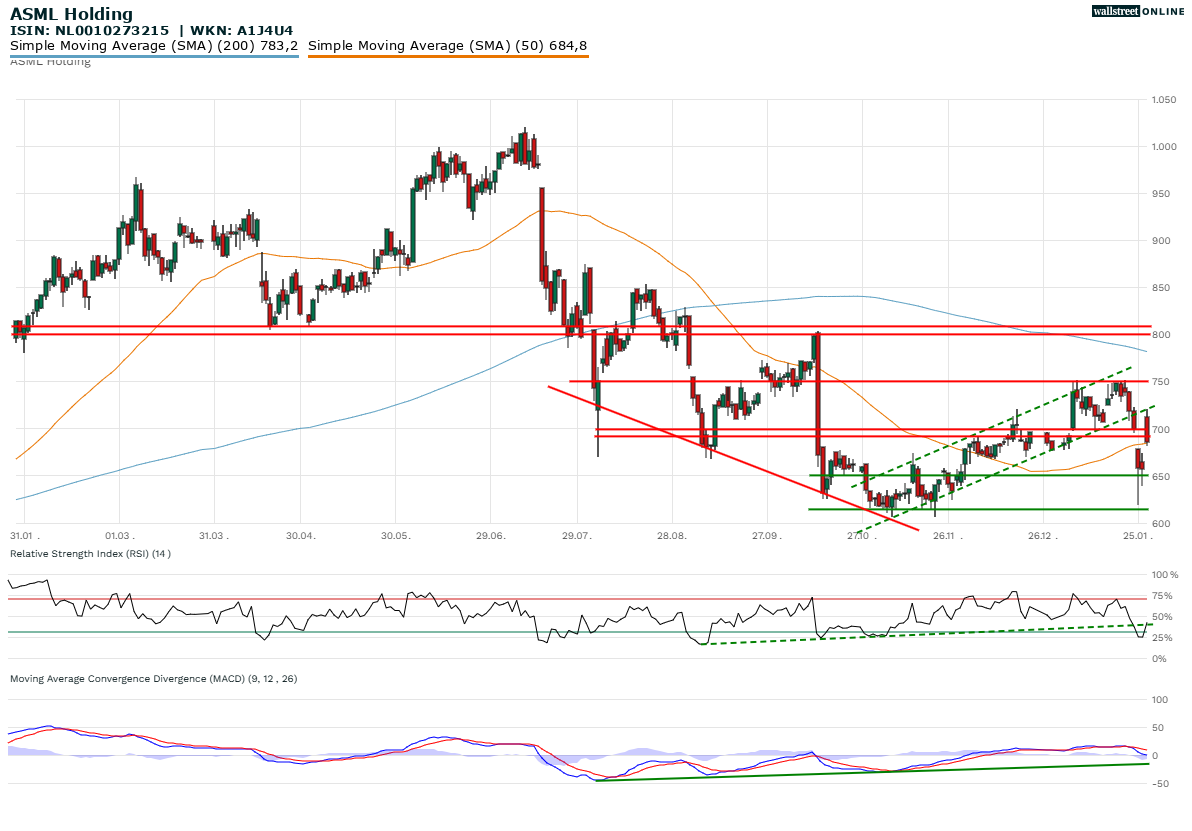Click the blue SMA 200 legend line
Screen dimensions: 1192x831
[x=154, y=56]
